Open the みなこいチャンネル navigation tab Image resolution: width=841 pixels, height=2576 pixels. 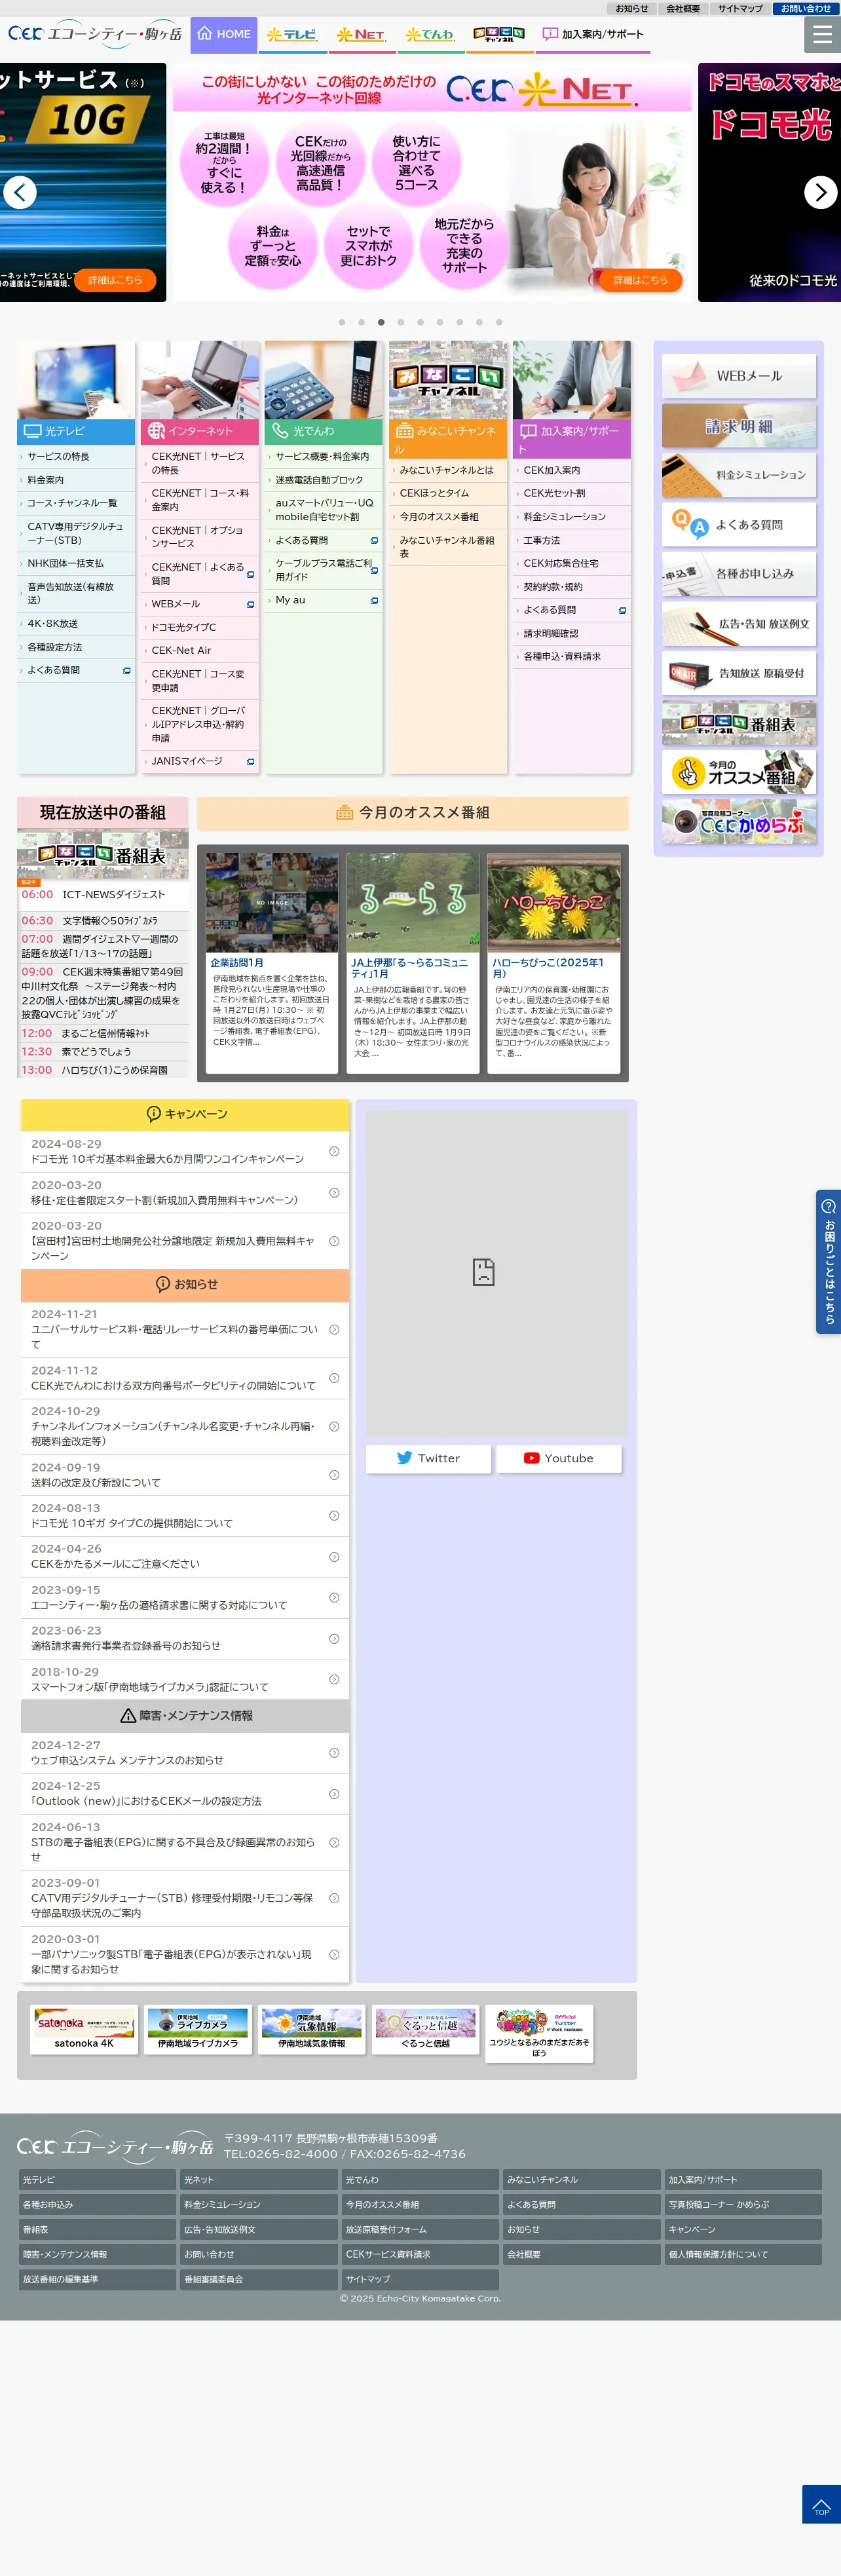pos(499,34)
